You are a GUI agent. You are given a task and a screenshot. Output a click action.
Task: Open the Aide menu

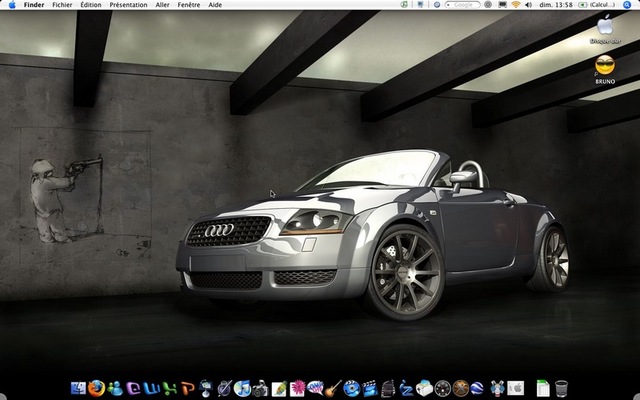coord(215,5)
